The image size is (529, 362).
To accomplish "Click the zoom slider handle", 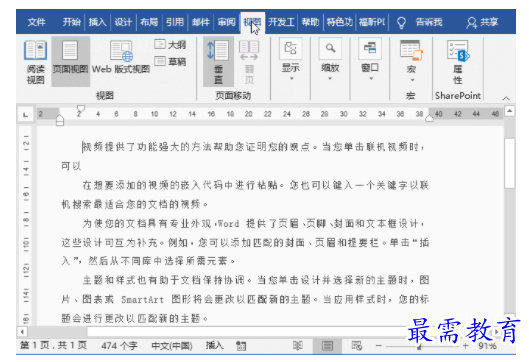I will 419,346.
